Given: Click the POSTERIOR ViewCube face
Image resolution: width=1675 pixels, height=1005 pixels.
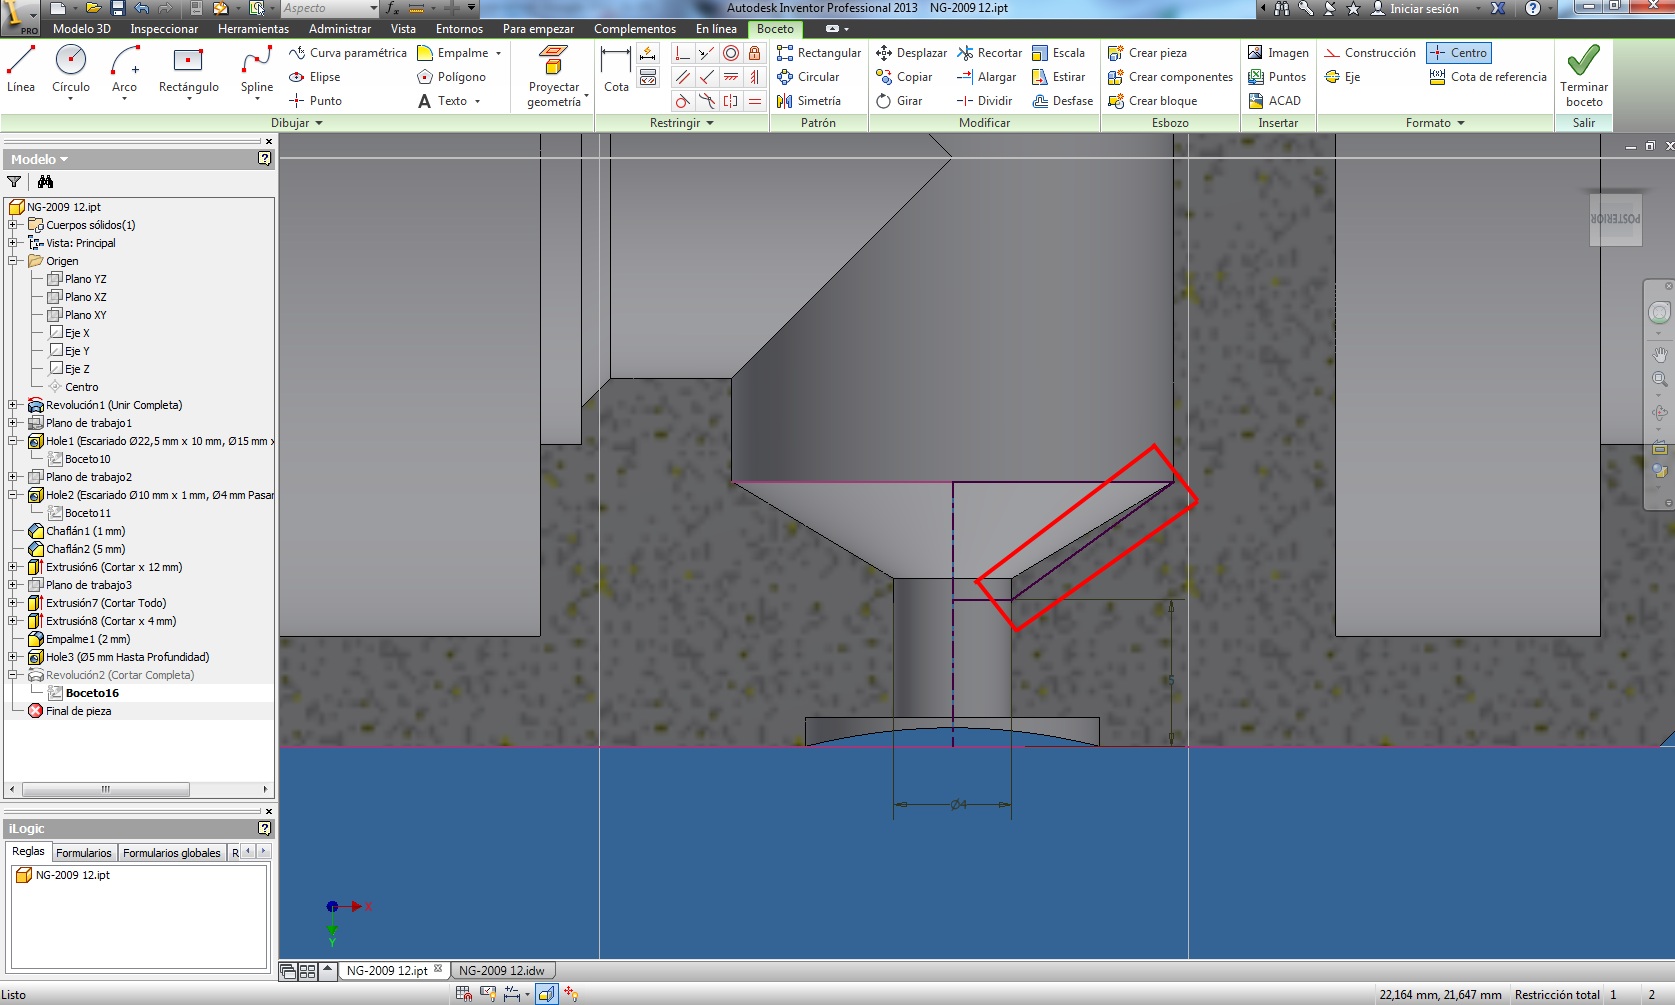Looking at the screenshot, I should click(x=1615, y=218).
